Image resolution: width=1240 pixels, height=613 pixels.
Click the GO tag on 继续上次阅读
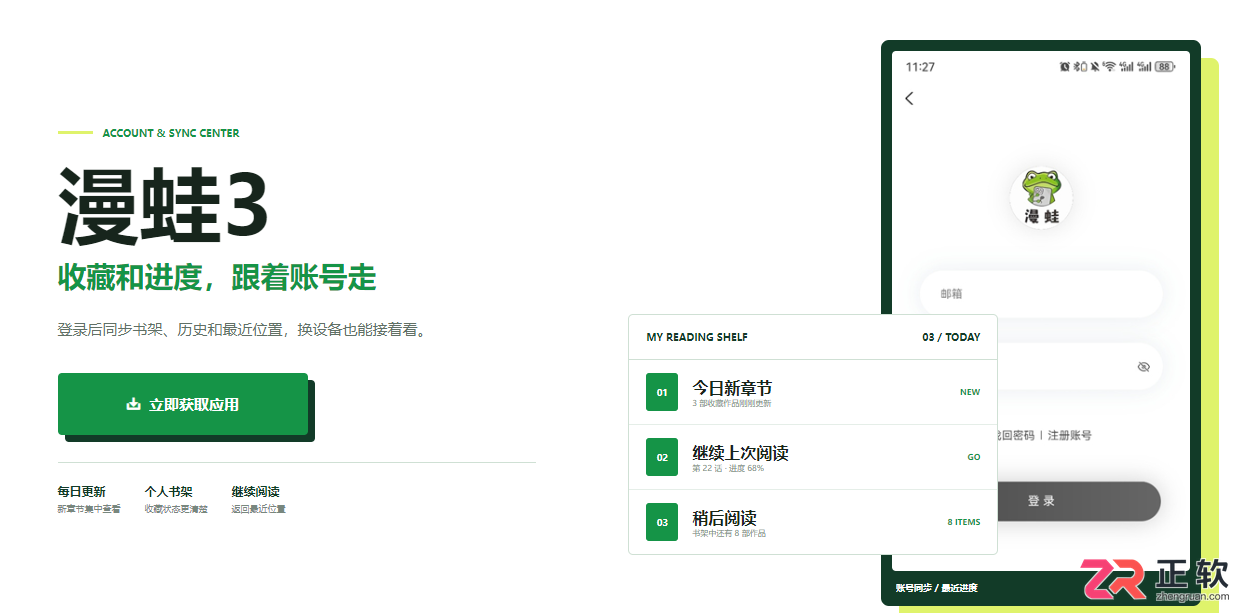[974, 457]
